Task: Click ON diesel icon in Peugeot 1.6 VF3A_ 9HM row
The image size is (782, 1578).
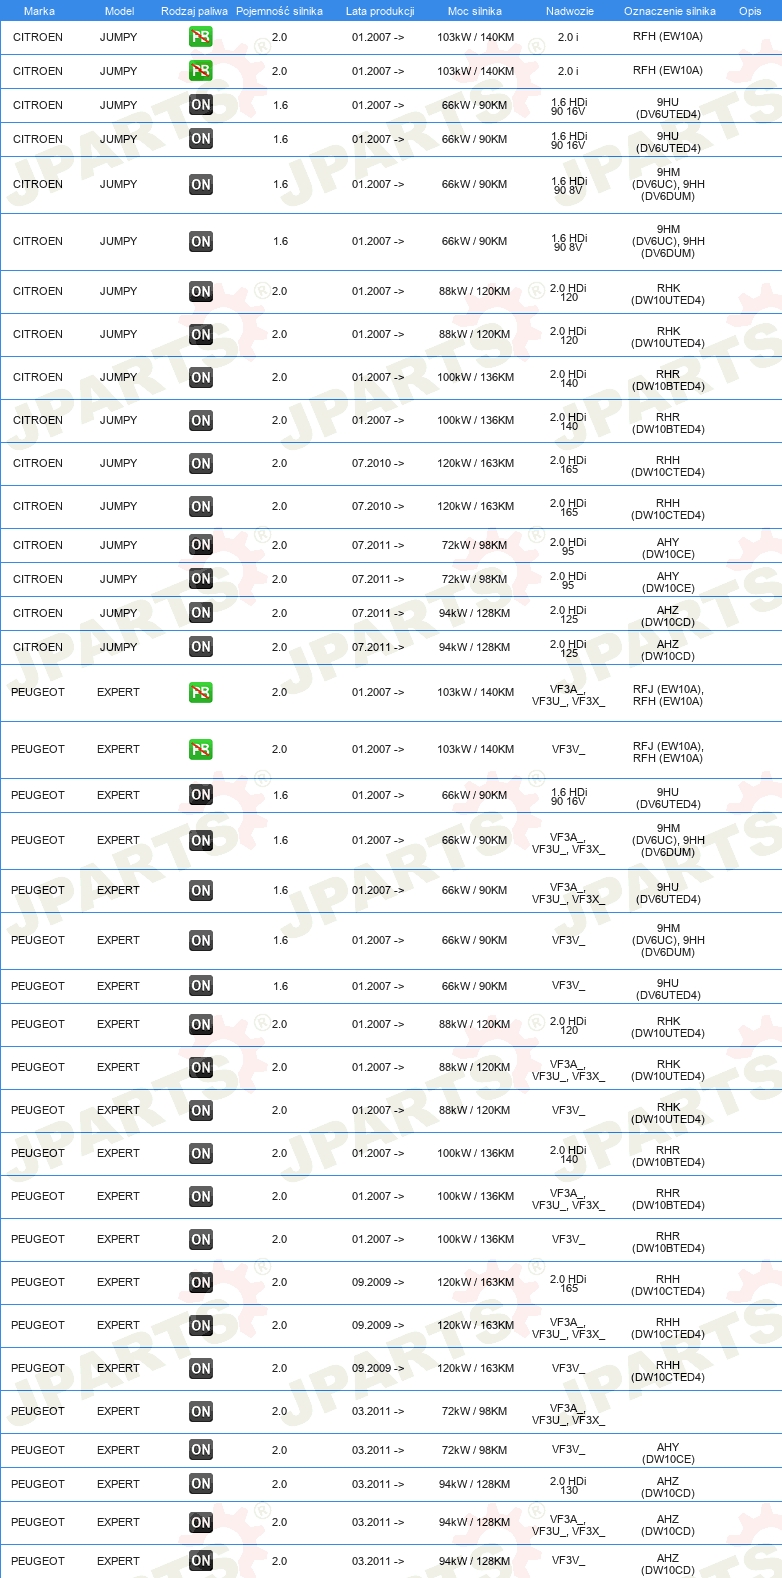Action: pos(201,840)
